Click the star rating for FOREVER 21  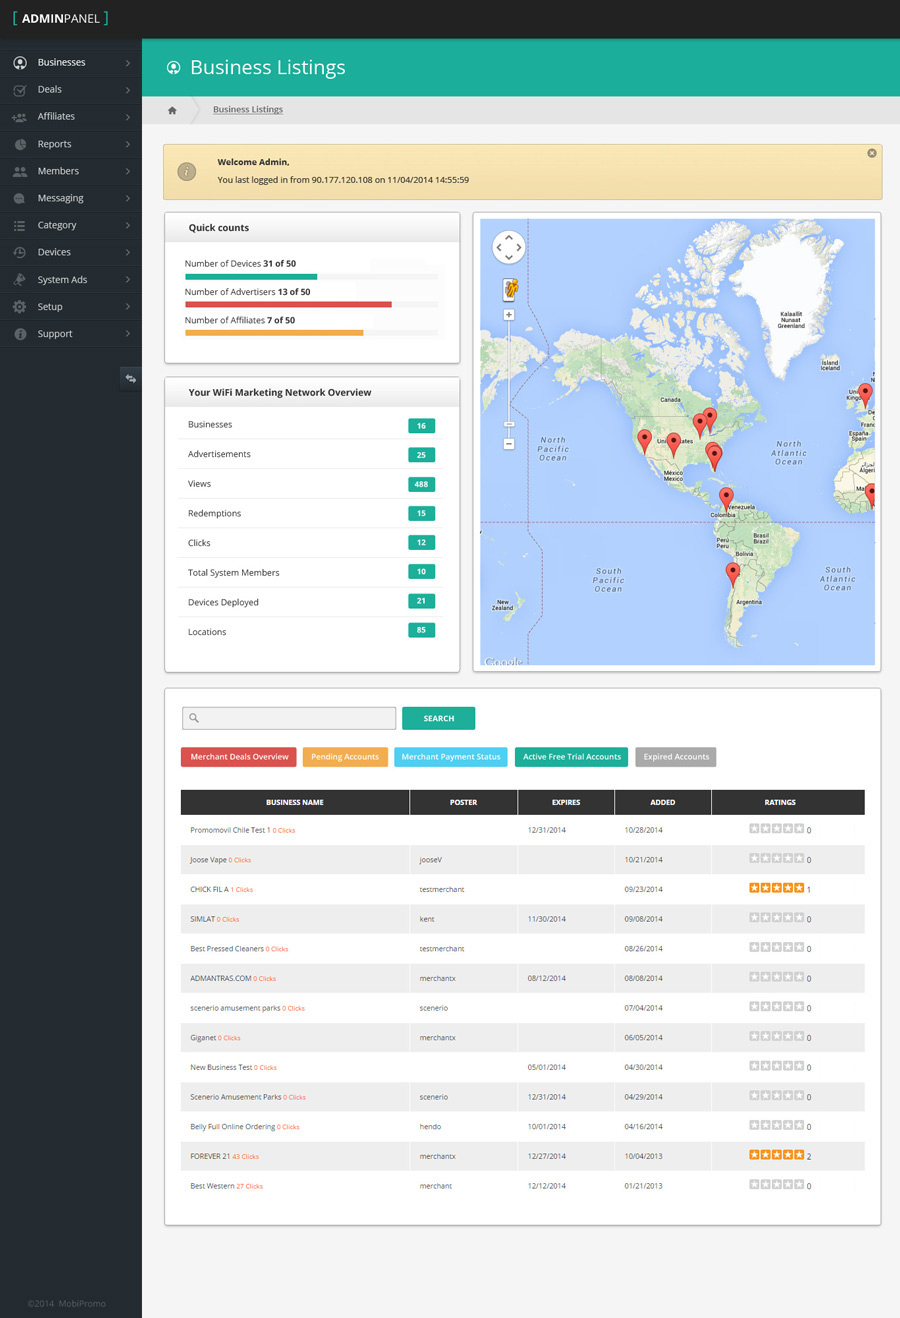(x=777, y=1155)
